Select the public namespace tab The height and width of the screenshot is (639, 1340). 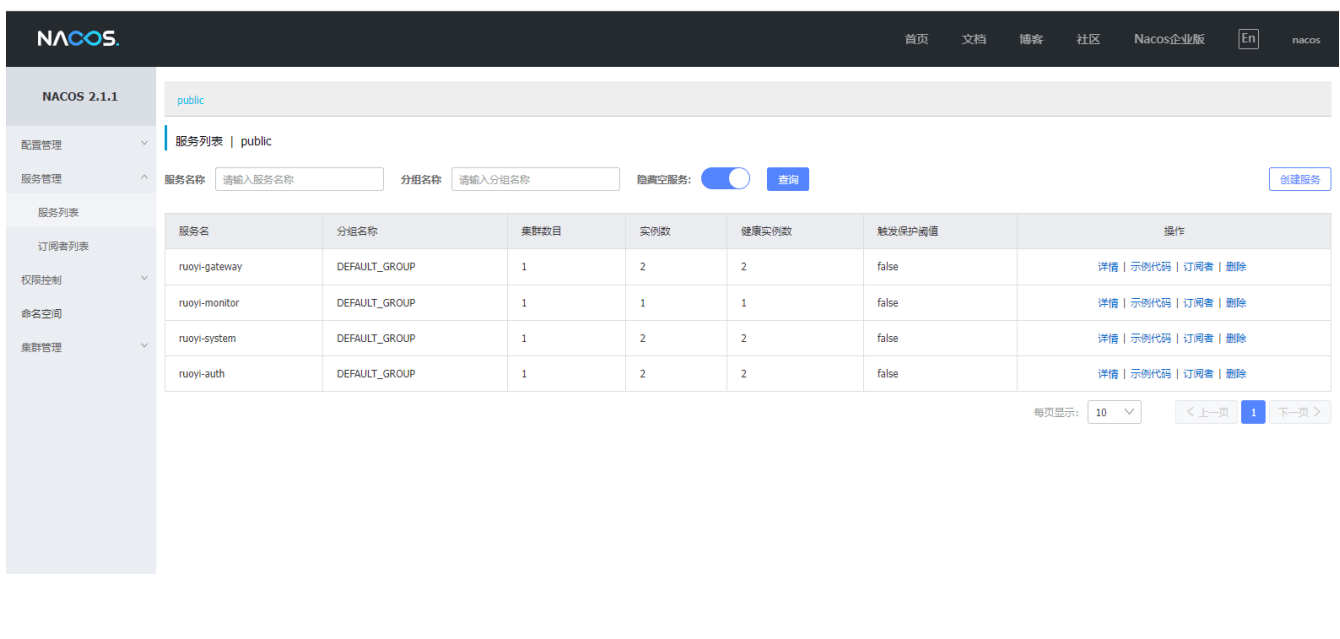pos(190,100)
